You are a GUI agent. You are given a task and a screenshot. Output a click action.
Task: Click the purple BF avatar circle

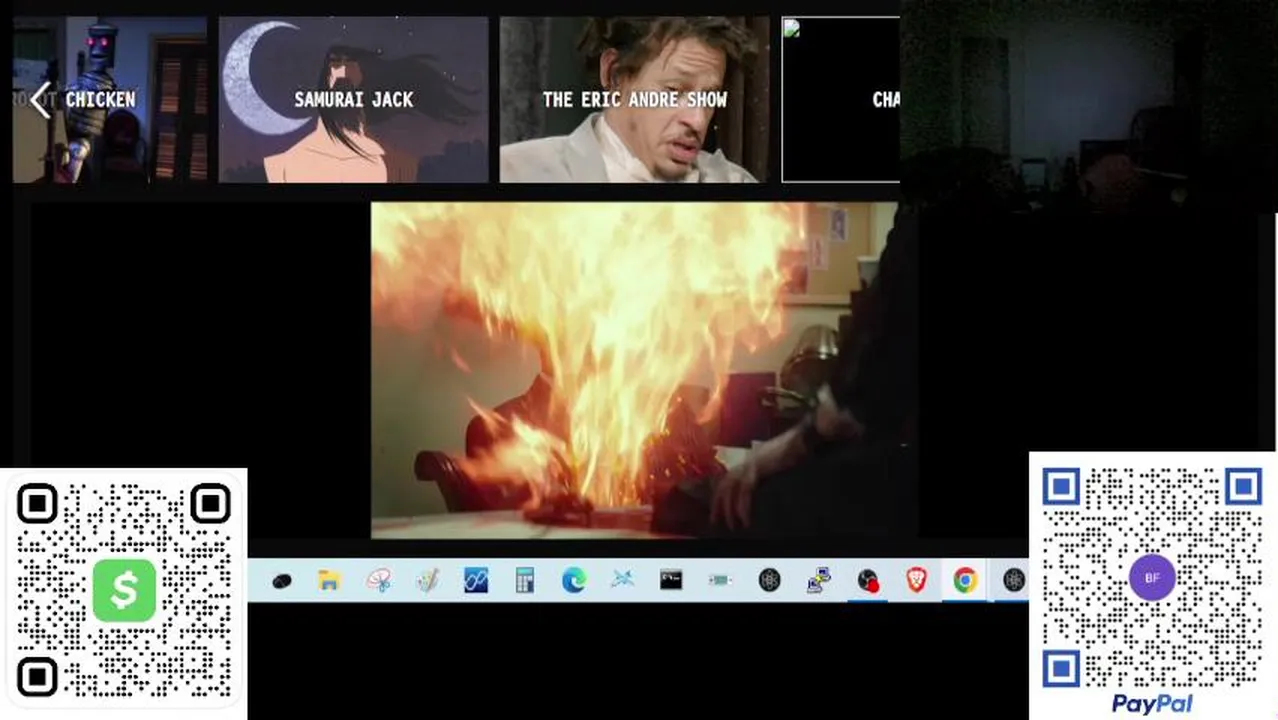1152,578
